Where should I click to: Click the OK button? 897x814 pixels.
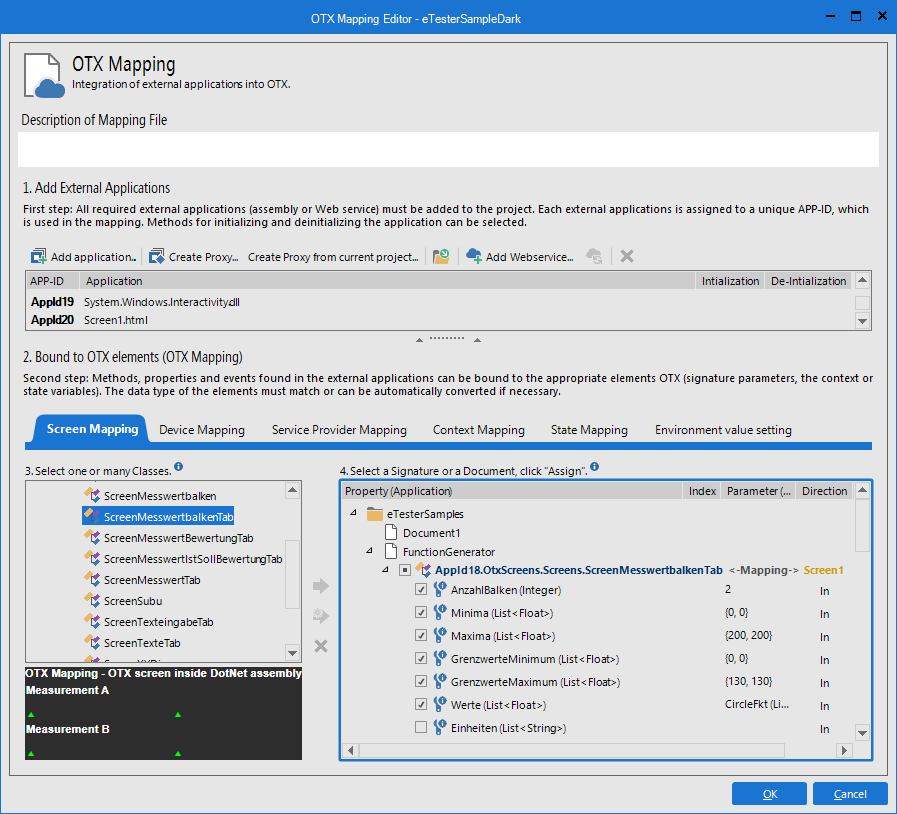click(769, 793)
